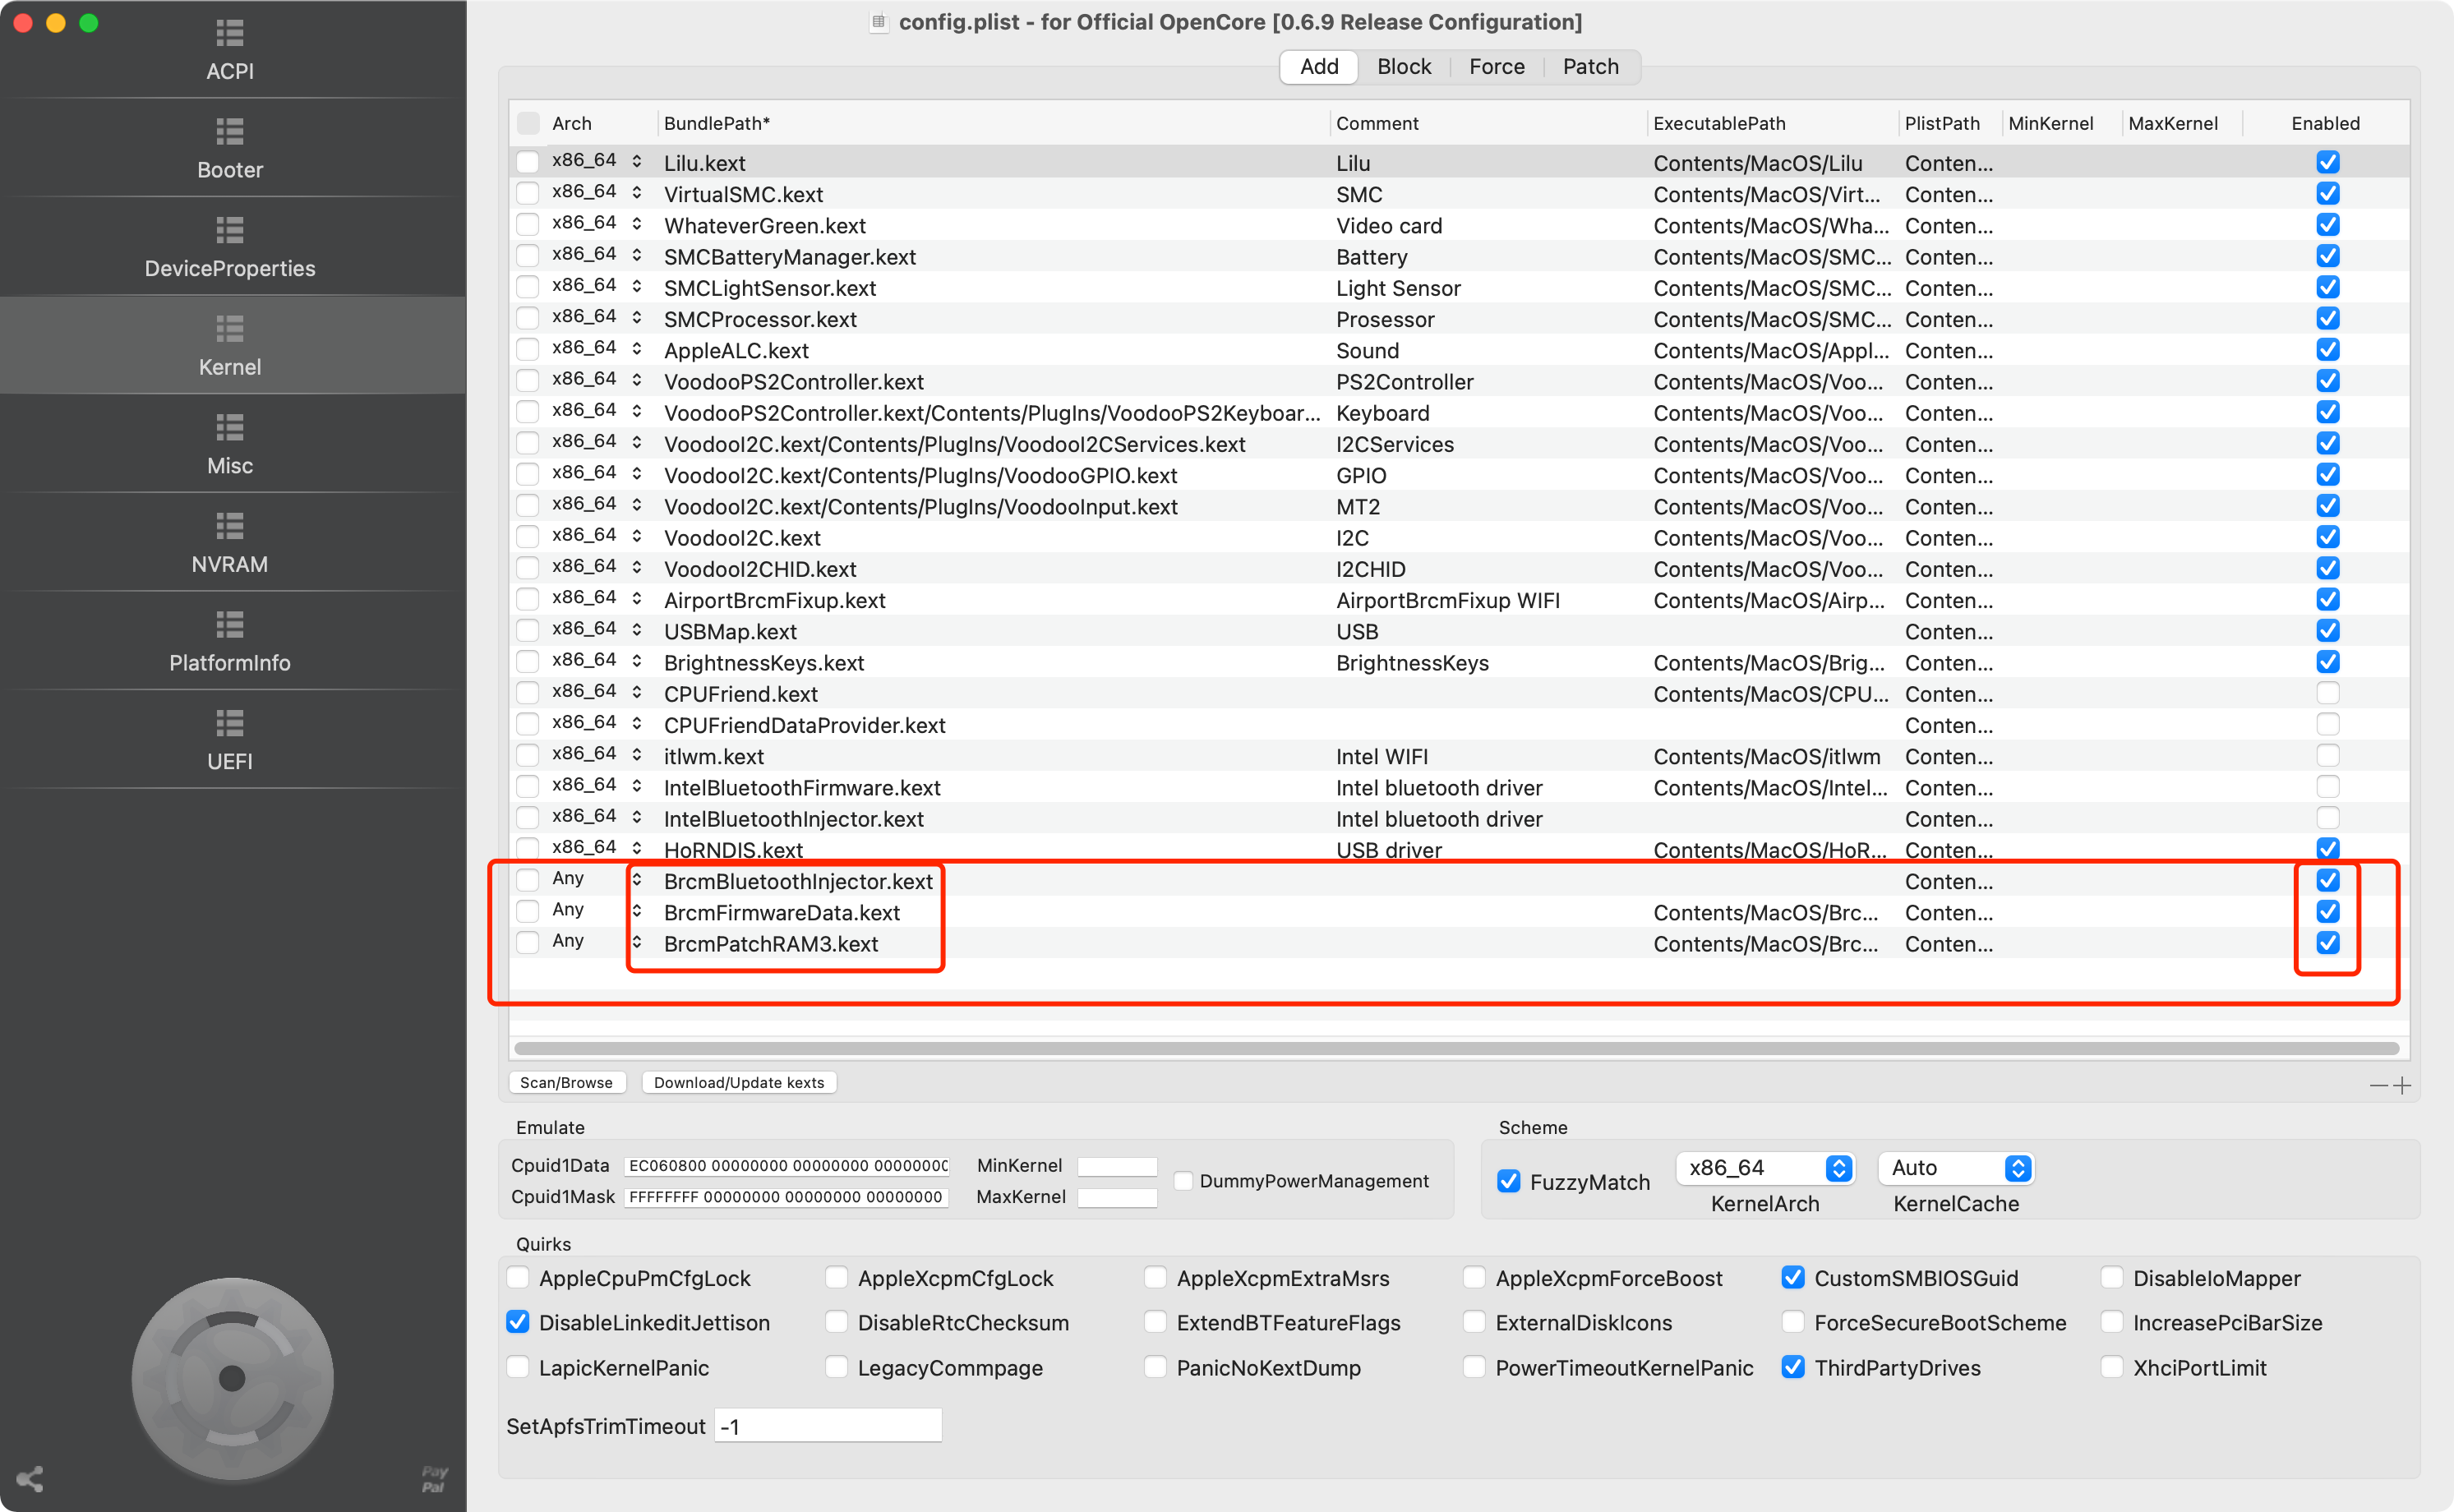Screen dimensions: 2454x1512
Task: Switch to the NVRAM section
Action: coord(229,541)
